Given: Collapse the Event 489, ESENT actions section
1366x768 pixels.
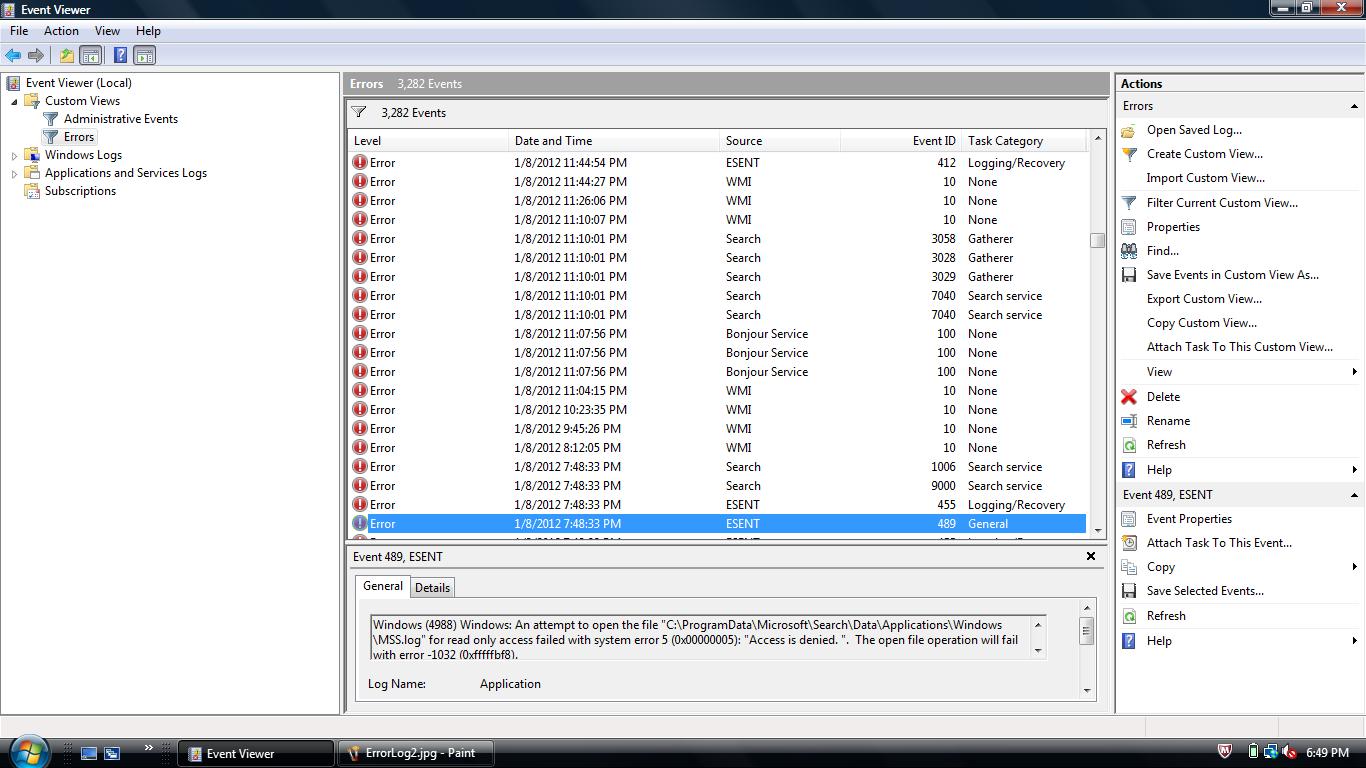Looking at the screenshot, I should 1354,495.
